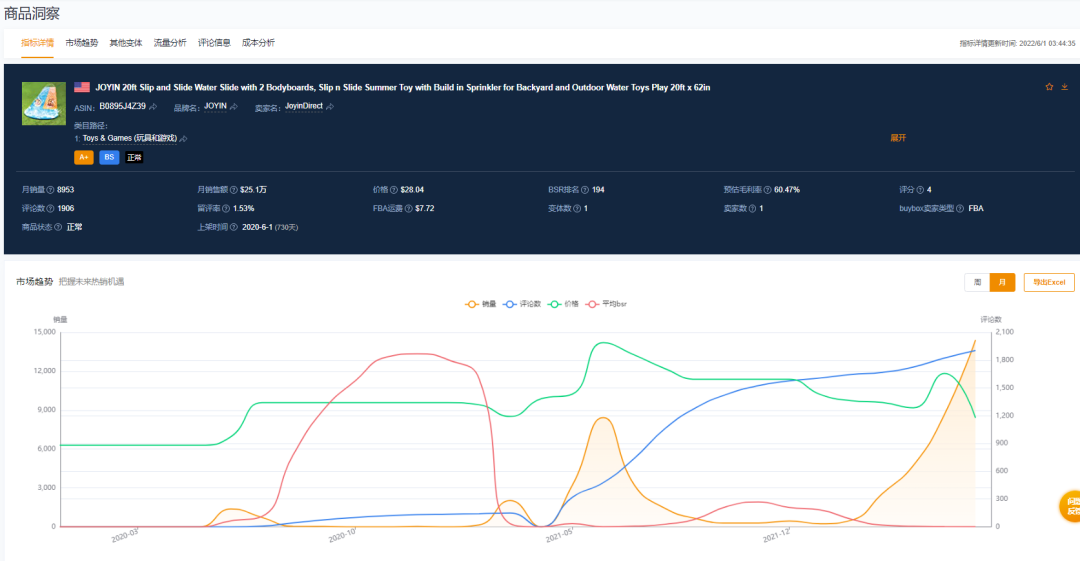
Task: Click the help icon beside 留评率
Action: [226, 208]
